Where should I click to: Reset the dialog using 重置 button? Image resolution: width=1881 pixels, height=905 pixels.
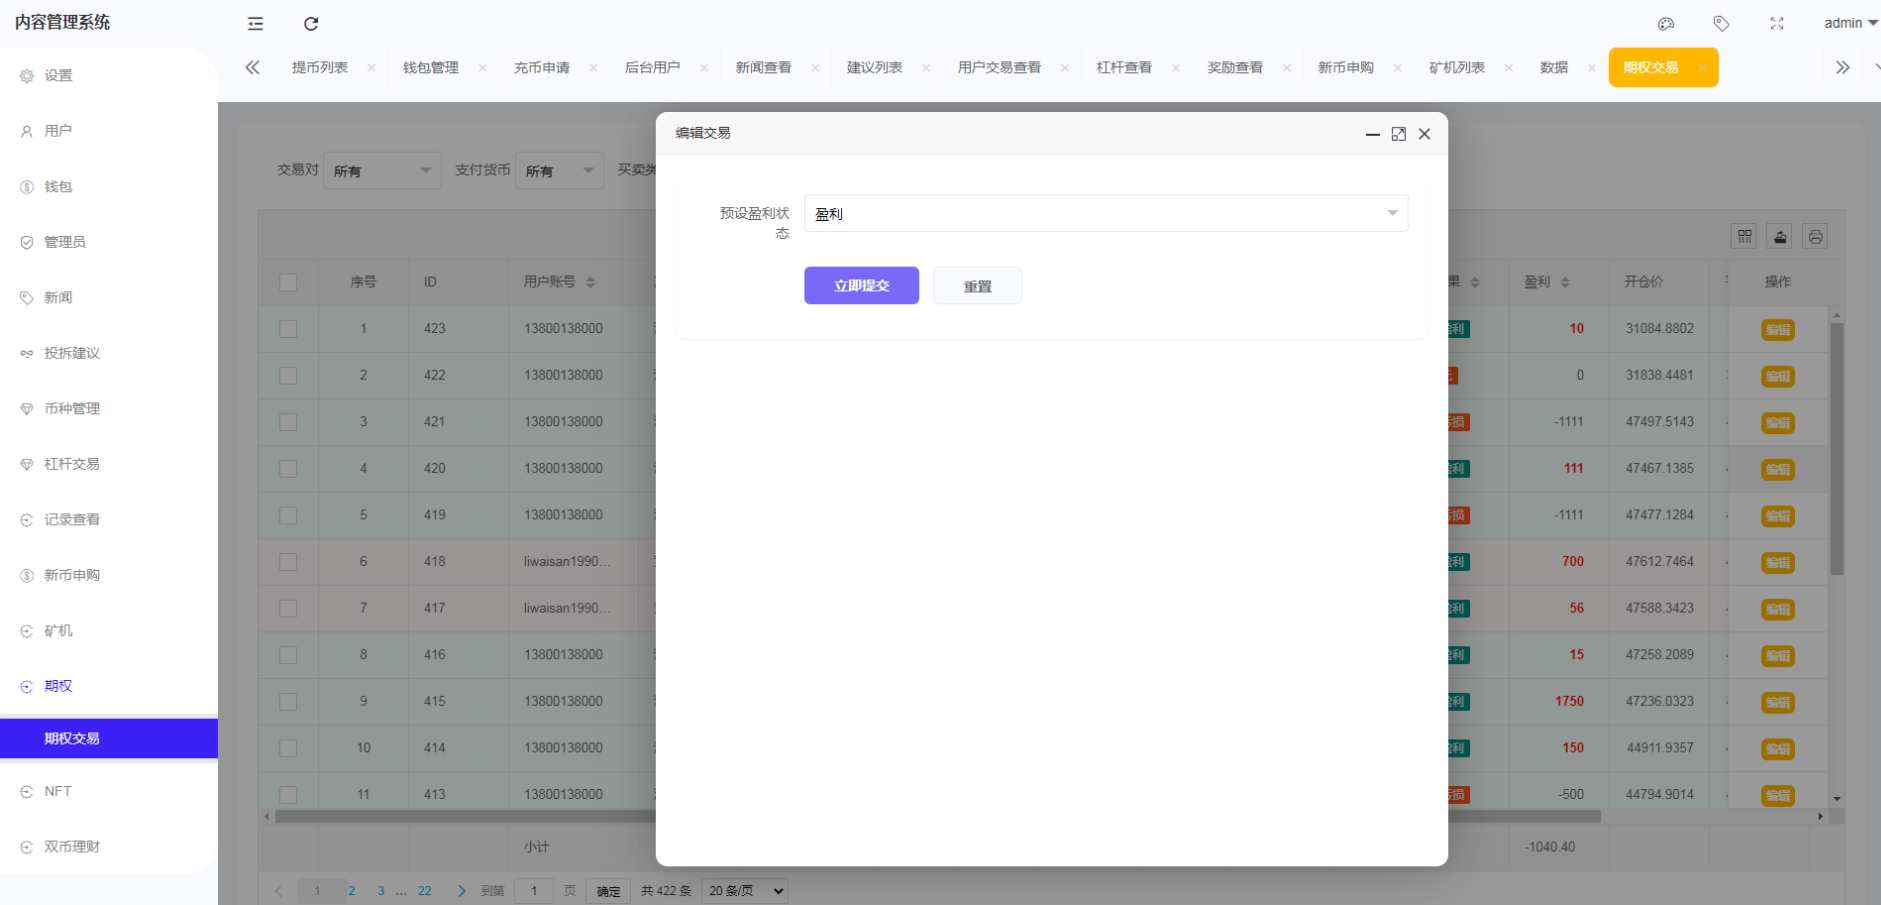pyautogui.click(x=977, y=285)
